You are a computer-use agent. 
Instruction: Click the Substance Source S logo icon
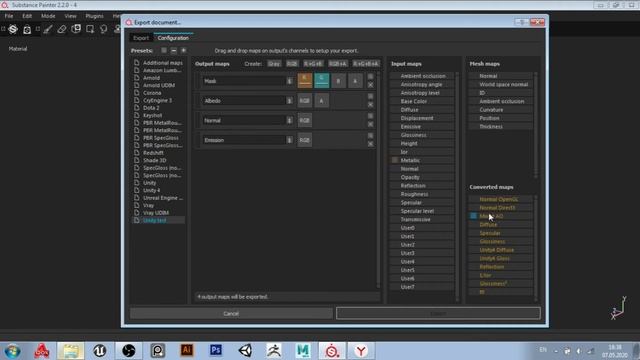point(13,29)
